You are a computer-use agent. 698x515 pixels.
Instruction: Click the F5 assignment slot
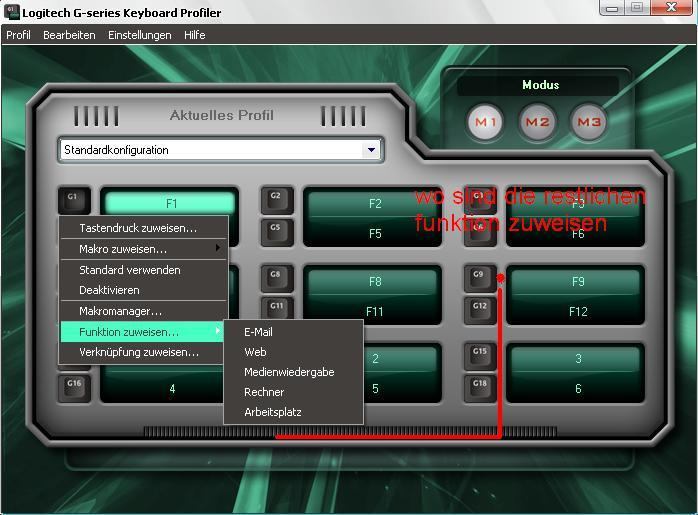point(373,232)
